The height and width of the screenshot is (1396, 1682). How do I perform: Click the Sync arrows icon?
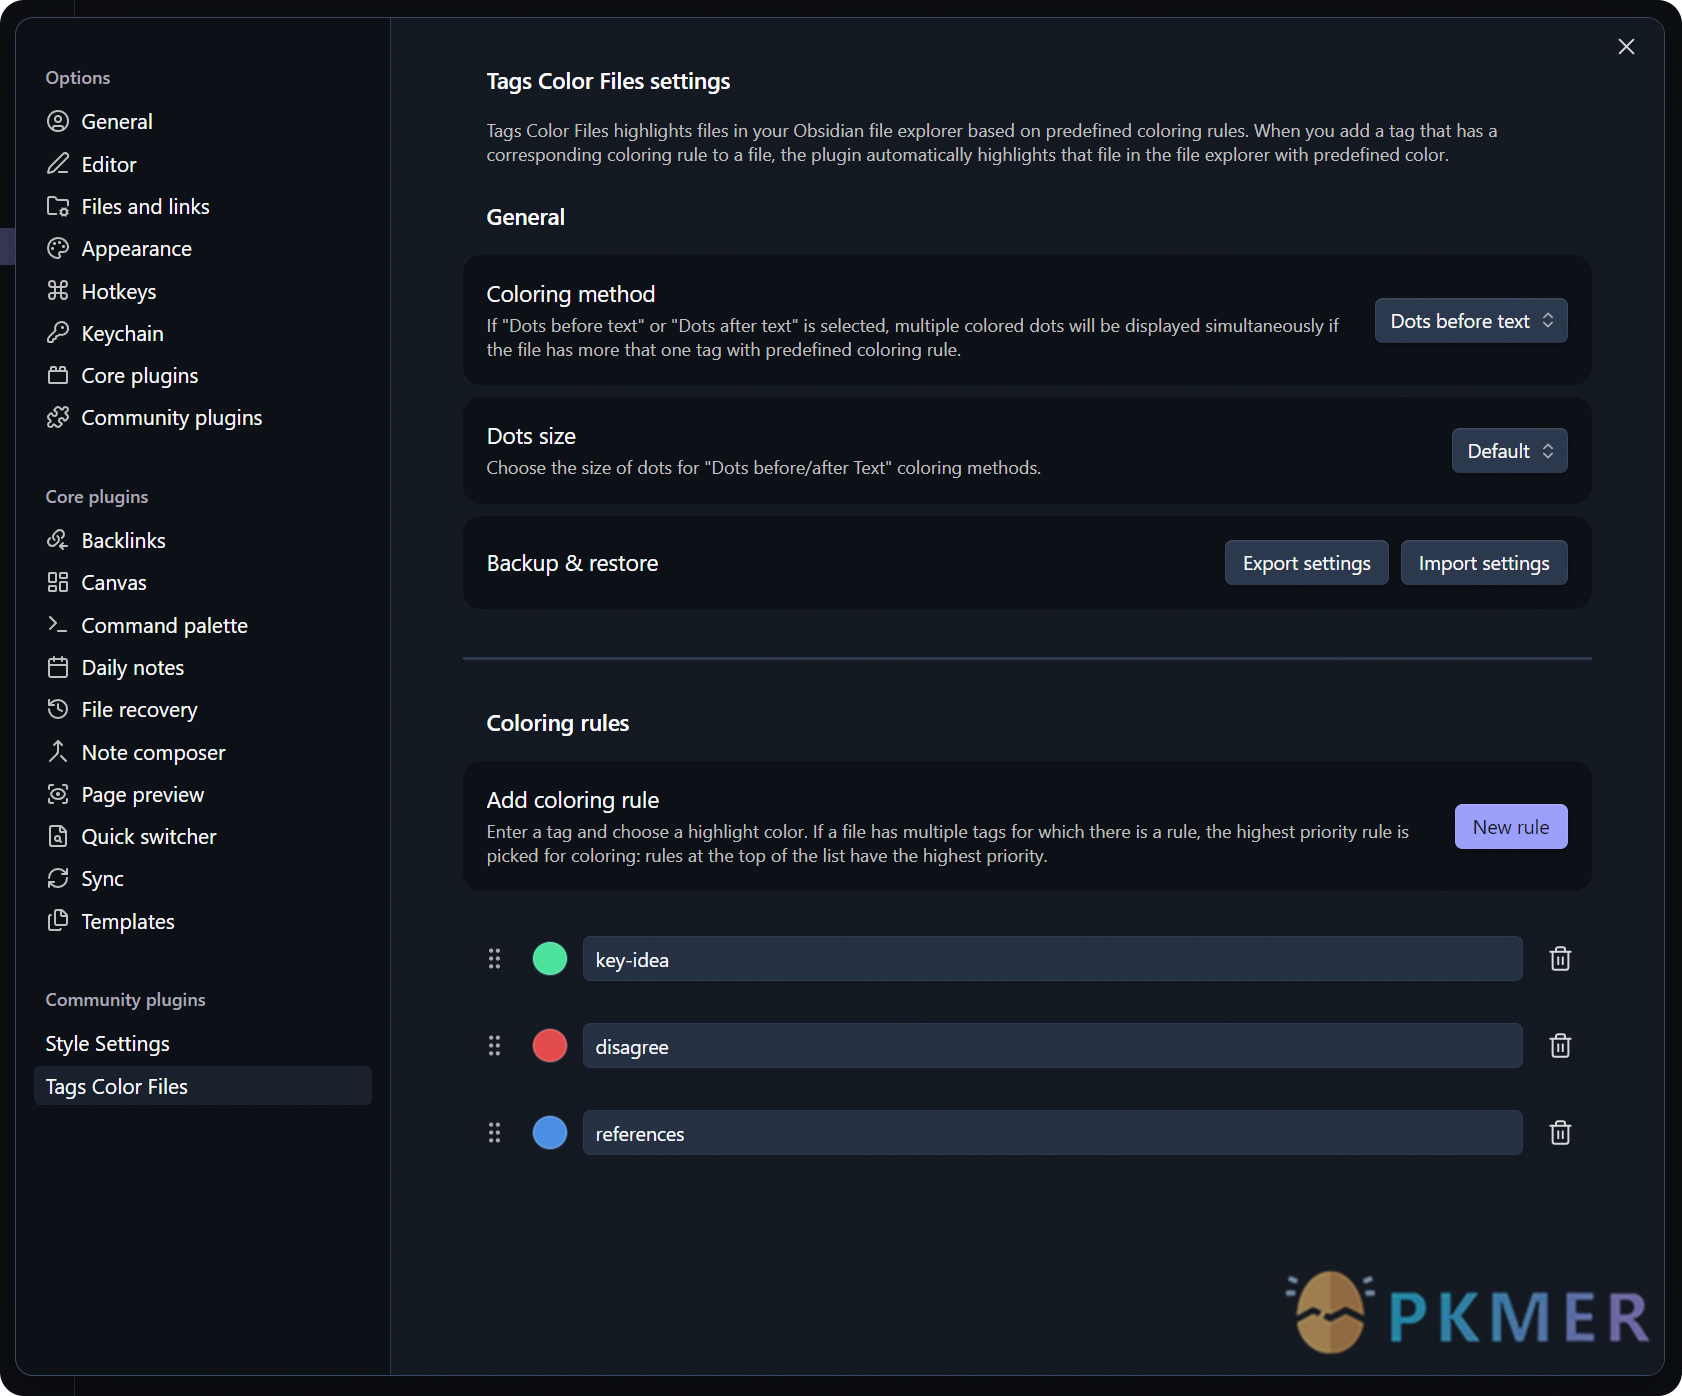tap(58, 879)
